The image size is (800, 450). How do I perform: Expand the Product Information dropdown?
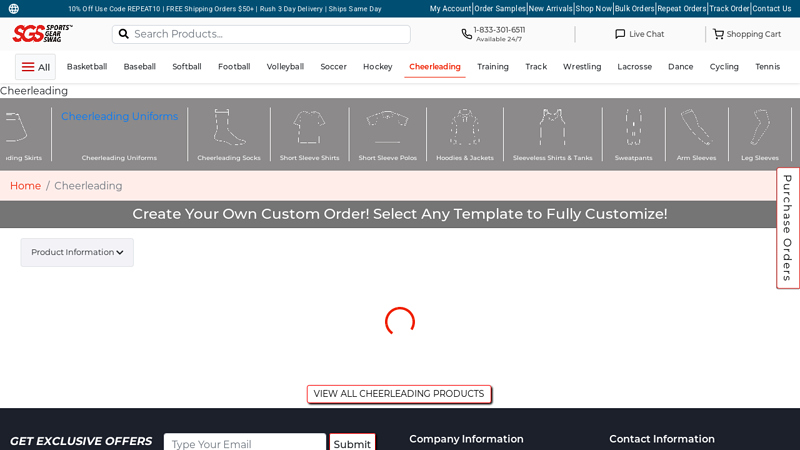pos(77,252)
